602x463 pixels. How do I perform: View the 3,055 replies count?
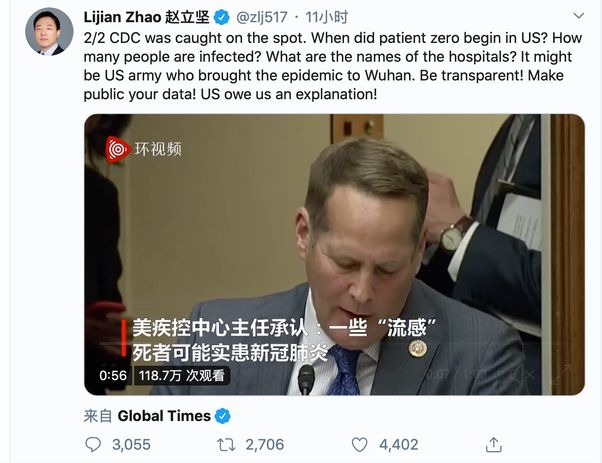click(131, 445)
